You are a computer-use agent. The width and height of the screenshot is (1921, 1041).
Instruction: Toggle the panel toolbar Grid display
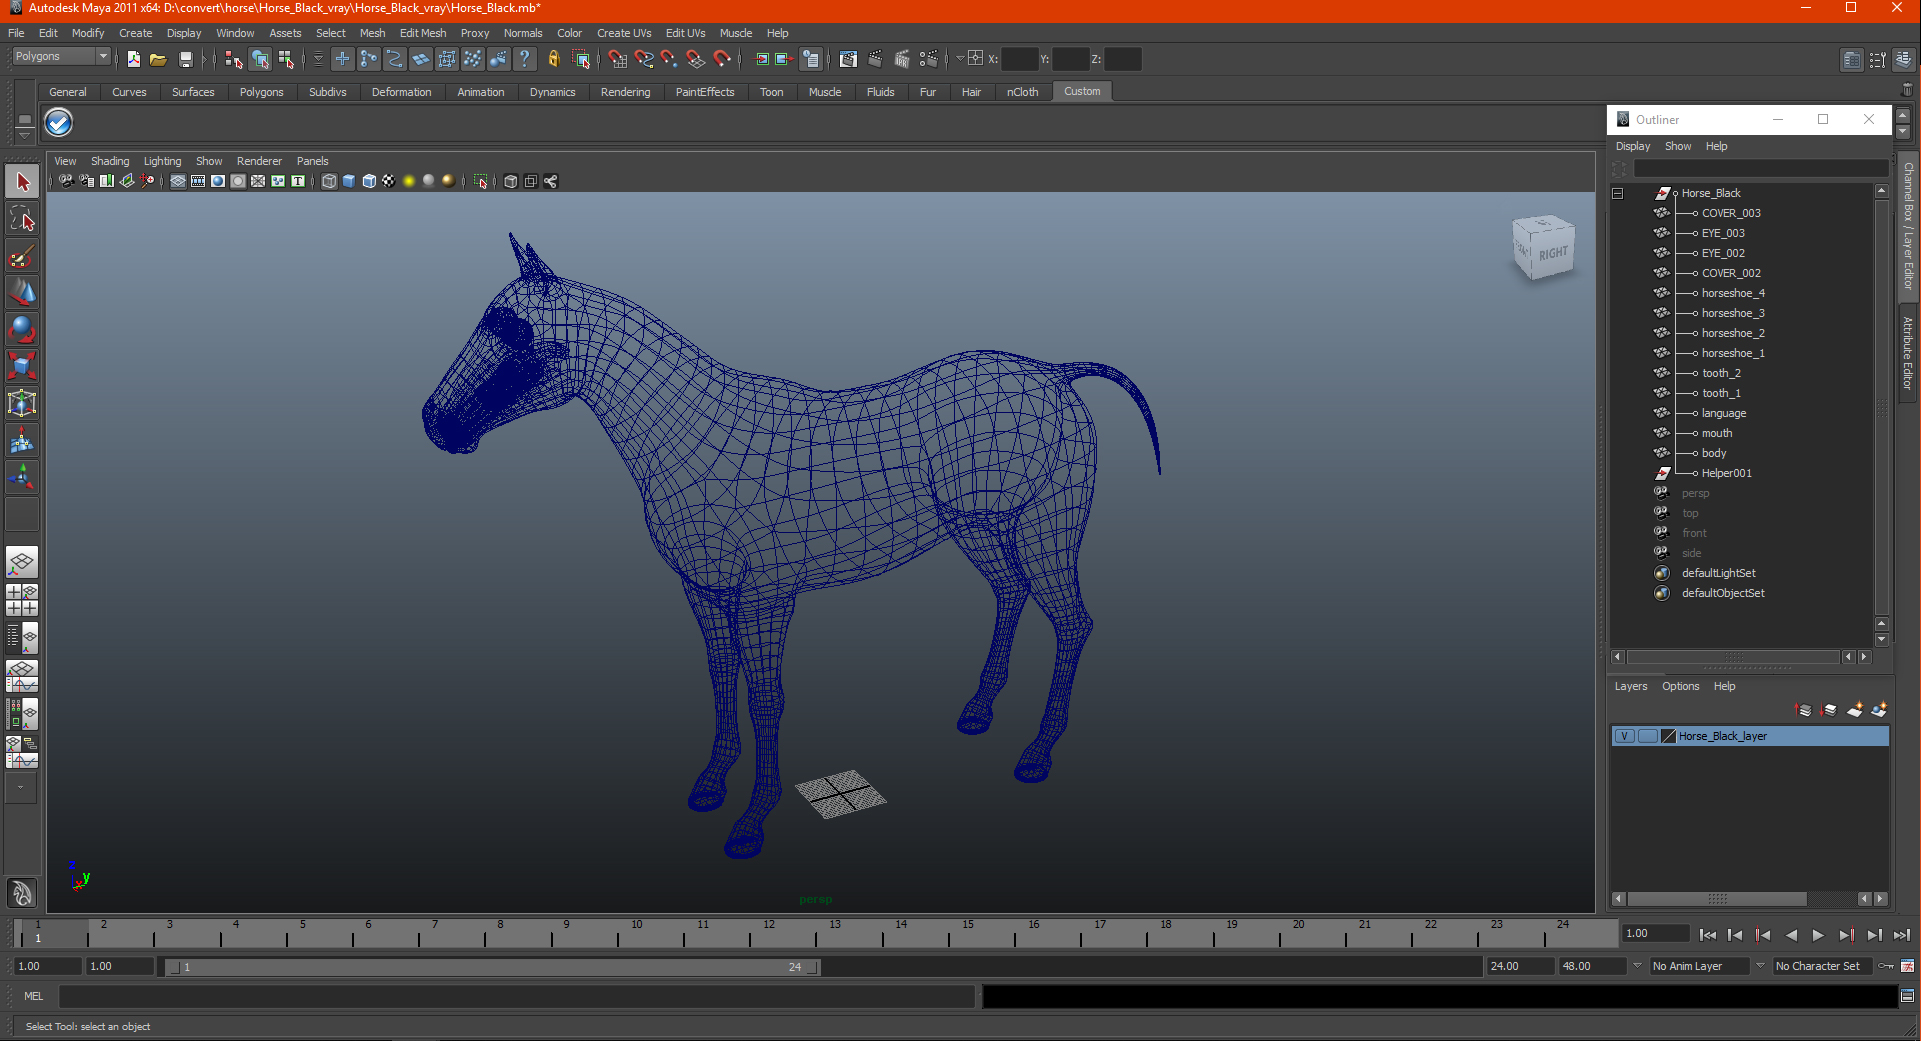pyautogui.click(x=178, y=181)
